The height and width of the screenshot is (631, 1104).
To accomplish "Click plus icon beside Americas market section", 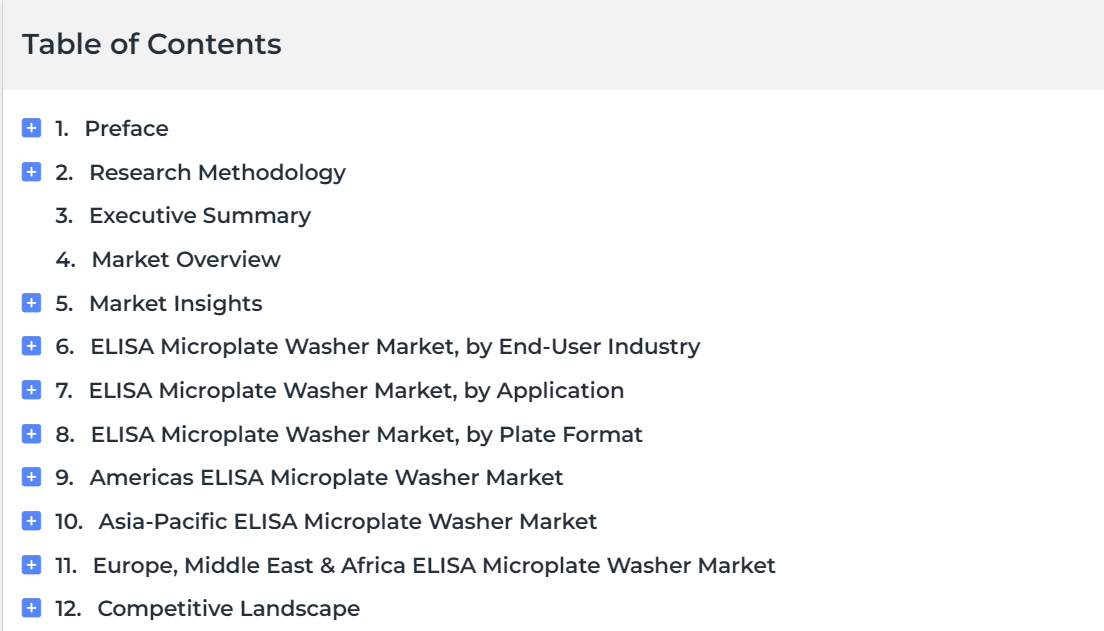I will [31, 477].
